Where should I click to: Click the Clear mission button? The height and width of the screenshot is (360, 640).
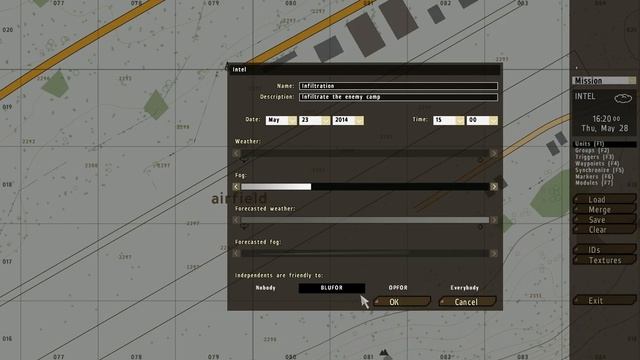click(x=604, y=229)
